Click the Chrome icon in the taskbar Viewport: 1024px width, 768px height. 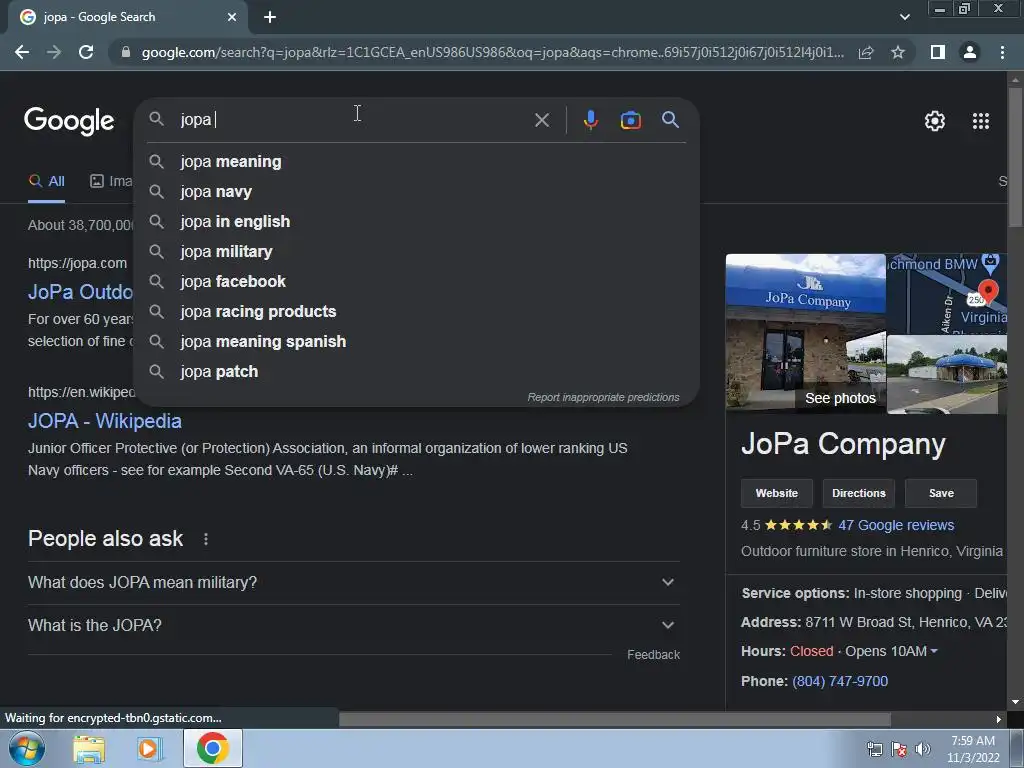(213, 748)
